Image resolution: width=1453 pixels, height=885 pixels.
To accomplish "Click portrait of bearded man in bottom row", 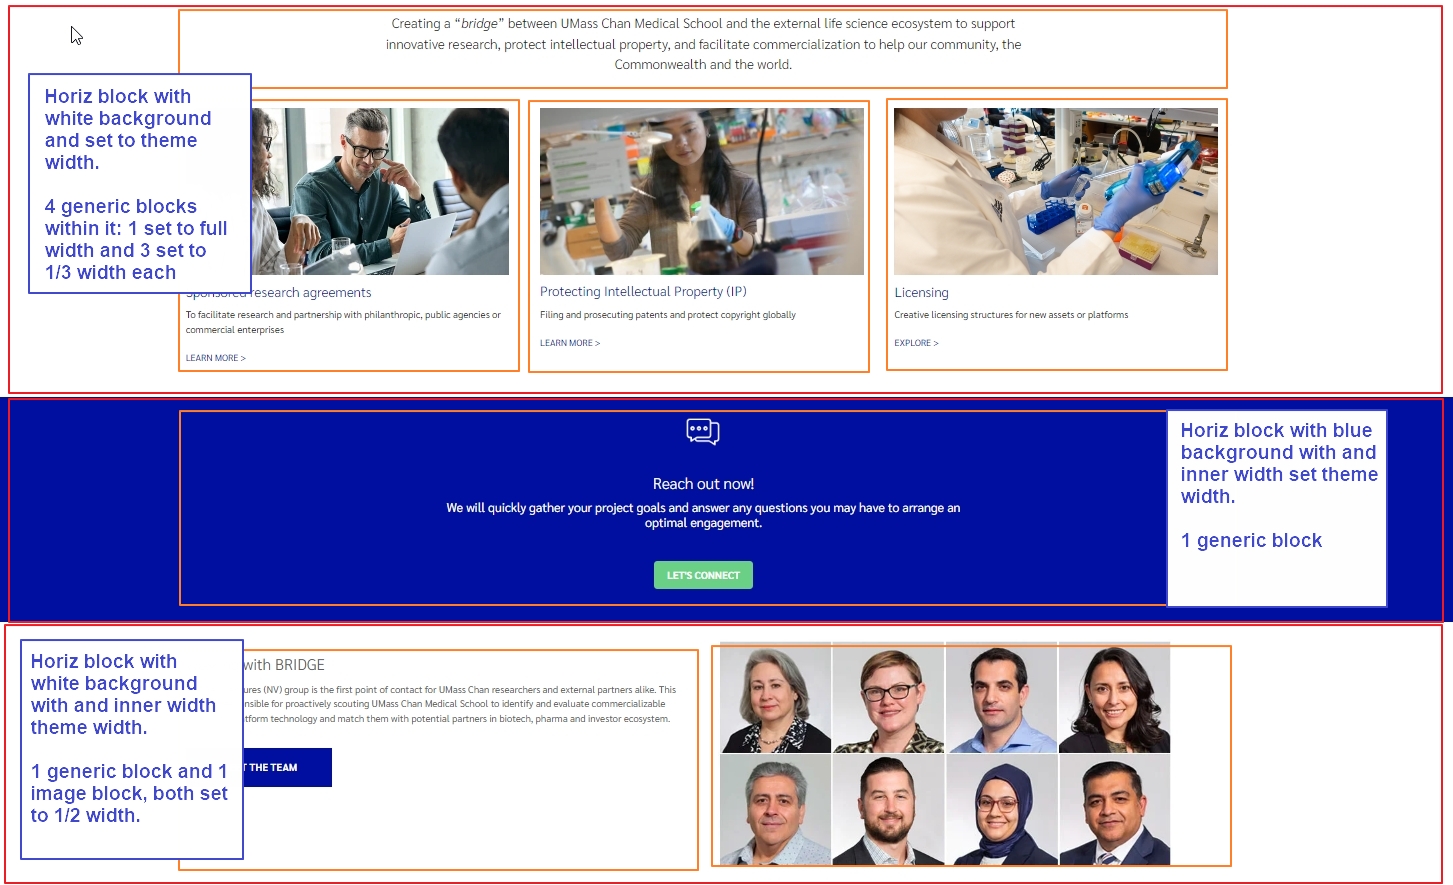I will point(888,810).
